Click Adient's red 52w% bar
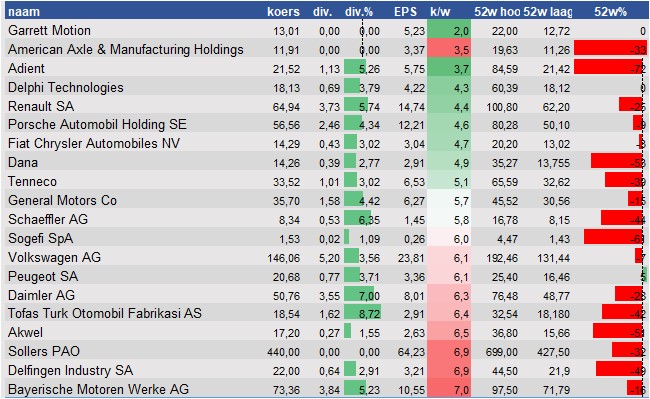The width and height of the screenshot is (650, 399). 609,68
